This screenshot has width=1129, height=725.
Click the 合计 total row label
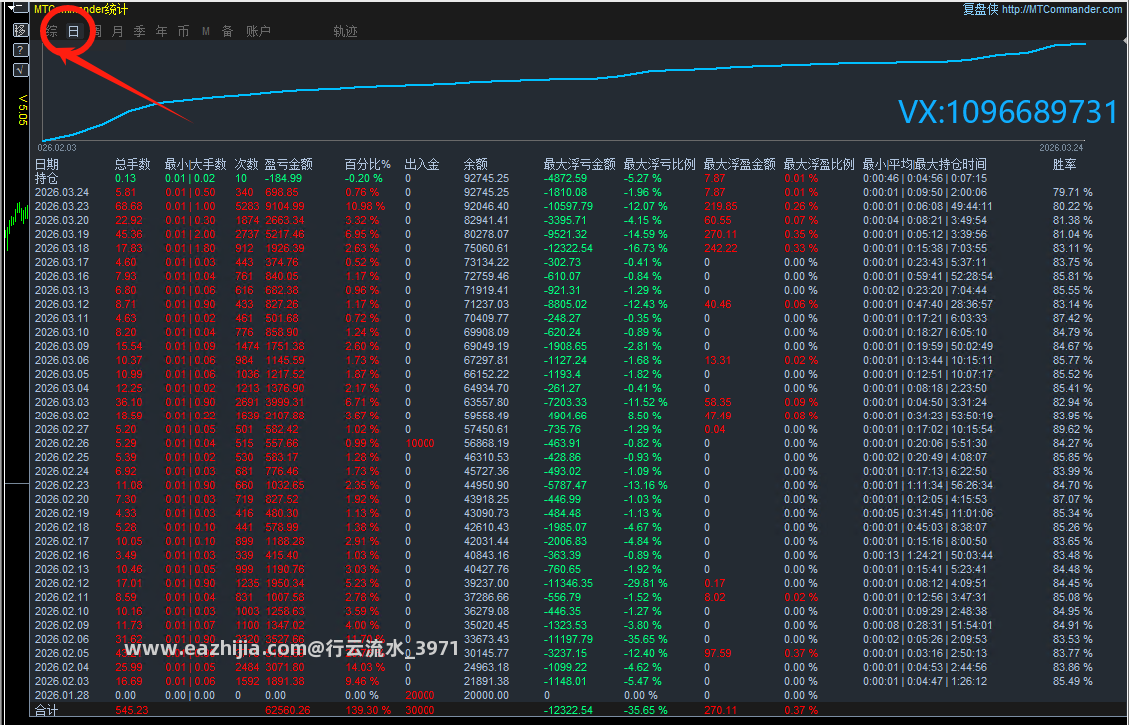pyautogui.click(x=47, y=711)
